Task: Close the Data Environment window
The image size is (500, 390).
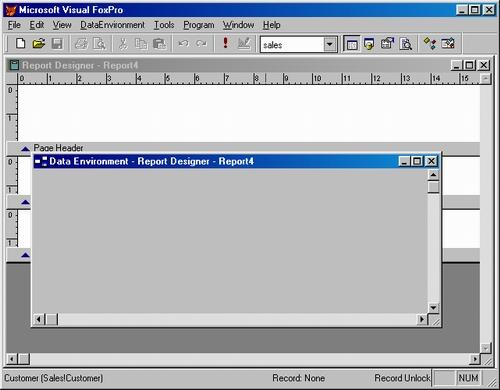Action: click(431, 161)
